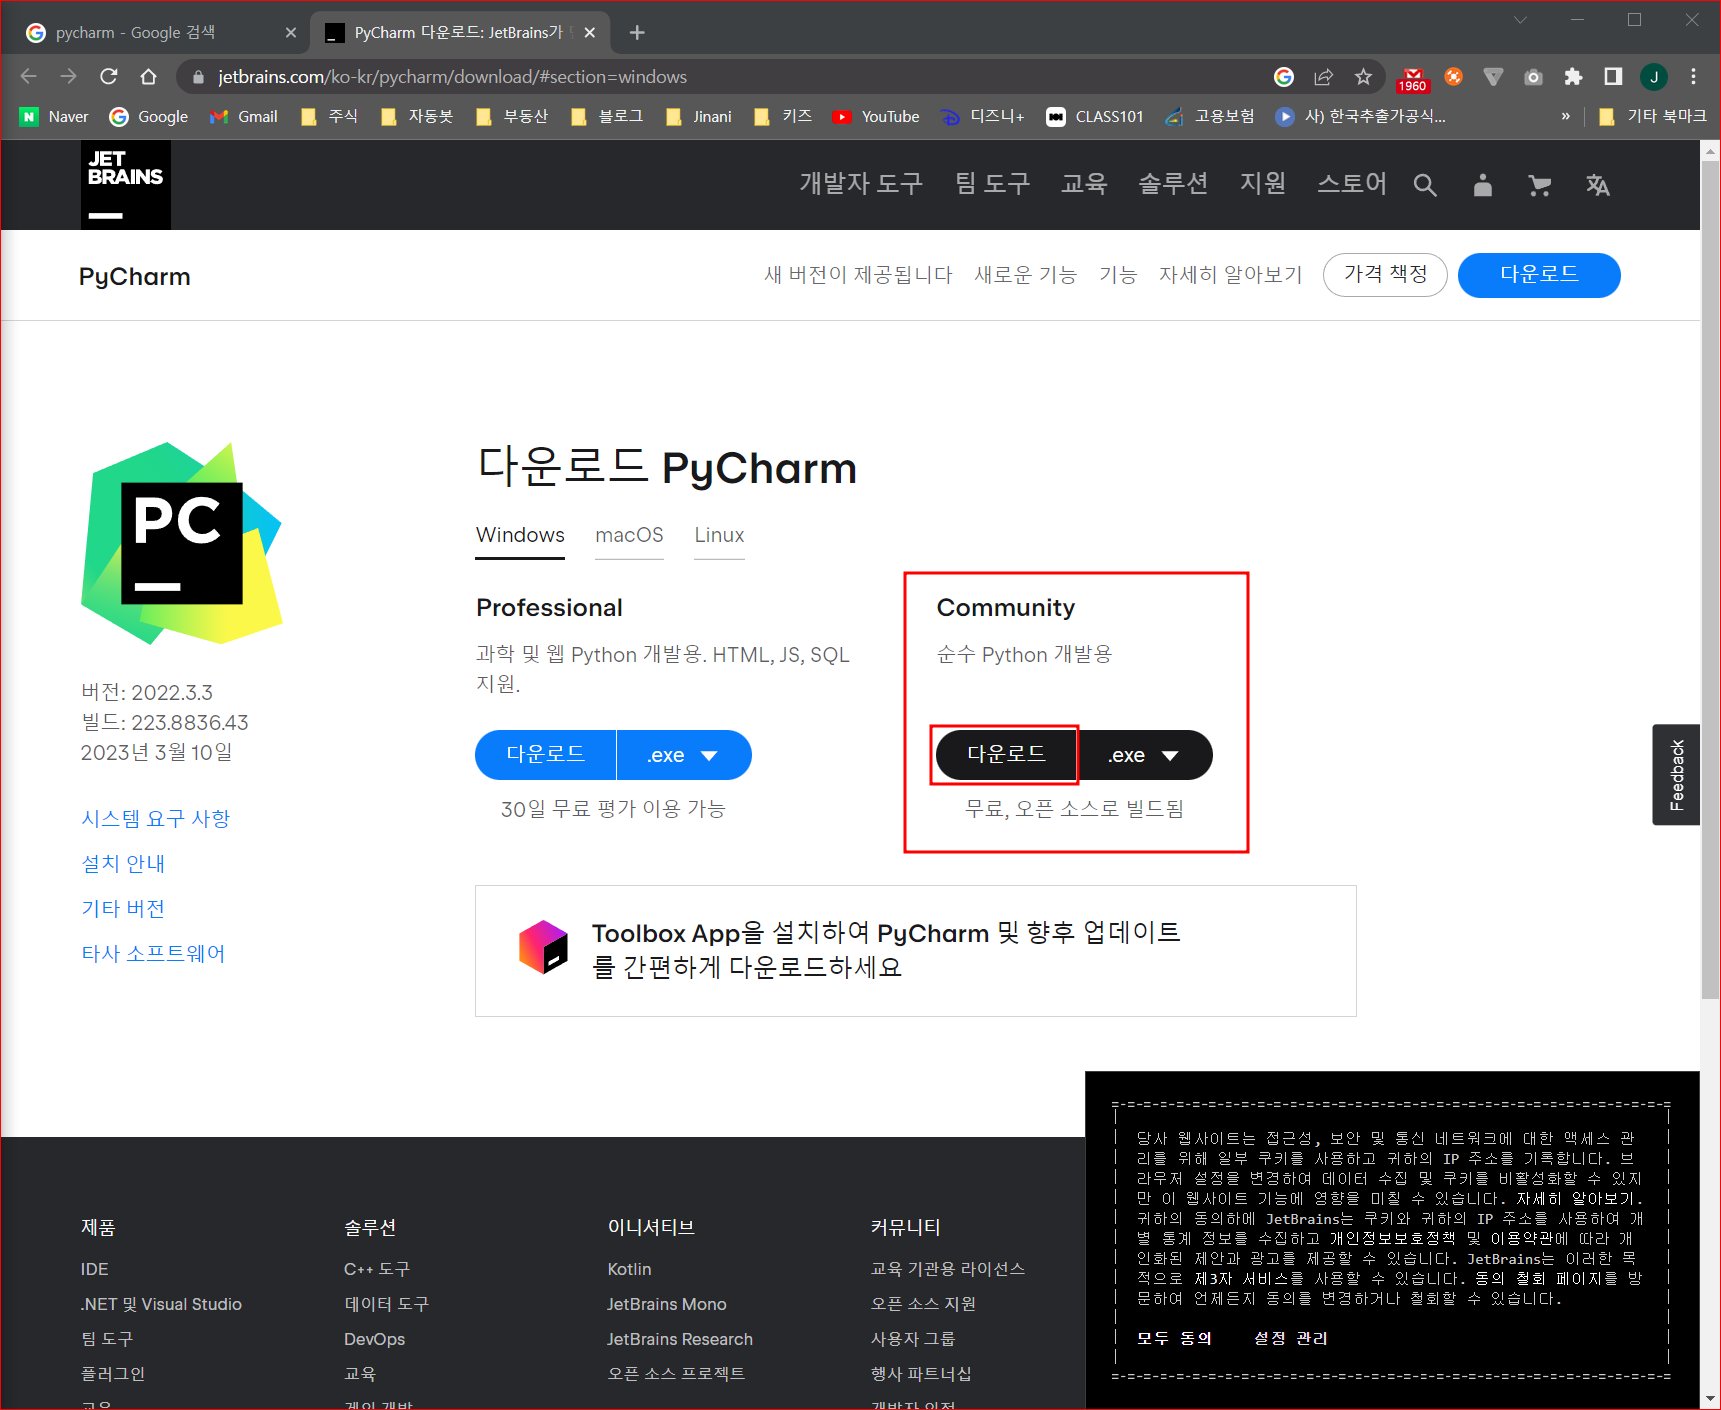This screenshot has width=1721, height=1410.
Task: Accept all cookies with 모두 동의
Action: point(1174,1338)
